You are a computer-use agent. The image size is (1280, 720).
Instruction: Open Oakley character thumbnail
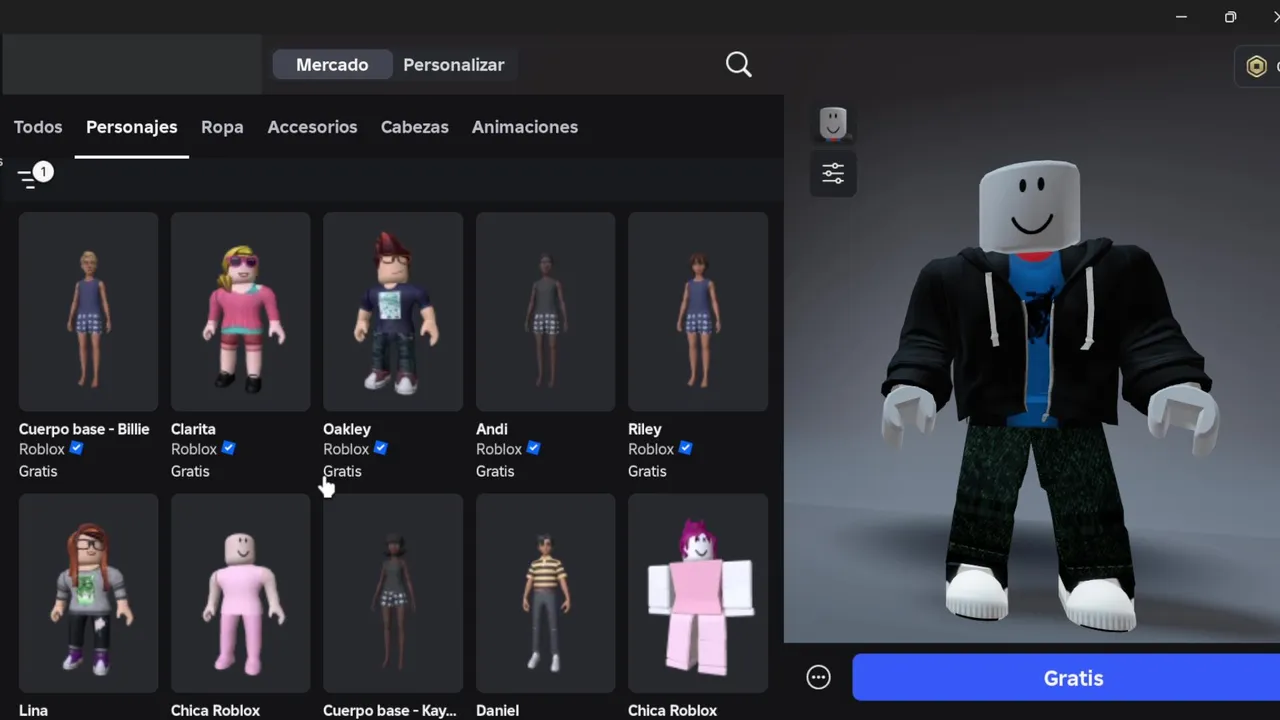click(x=393, y=311)
